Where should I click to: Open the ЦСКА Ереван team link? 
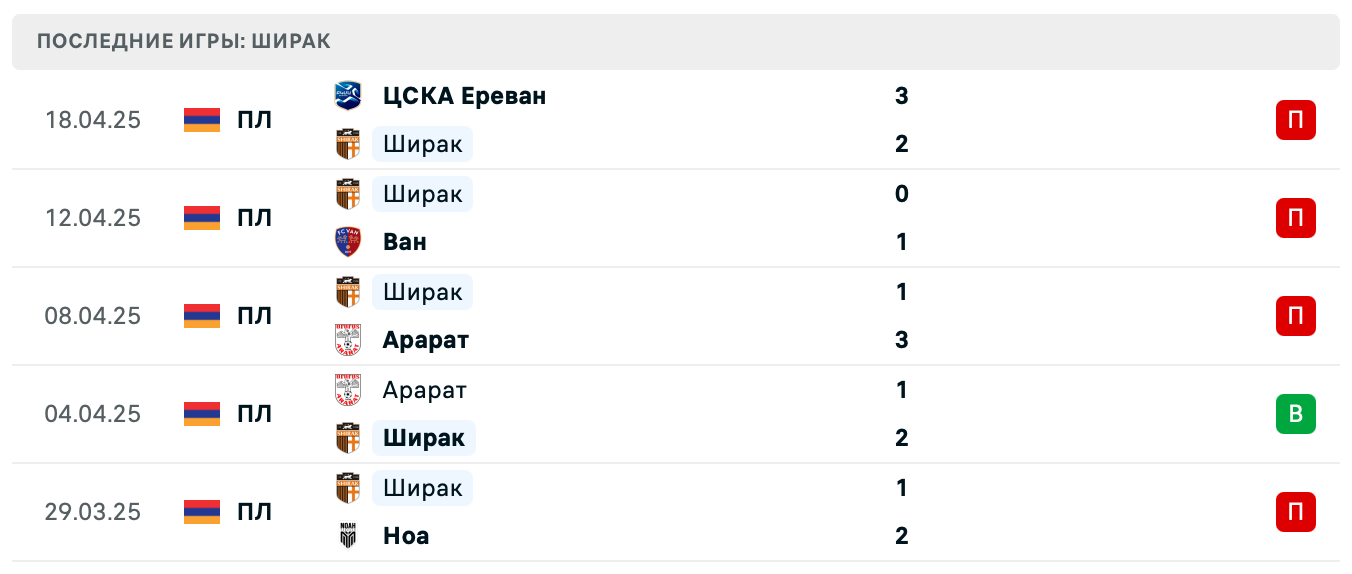click(x=464, y=96)
